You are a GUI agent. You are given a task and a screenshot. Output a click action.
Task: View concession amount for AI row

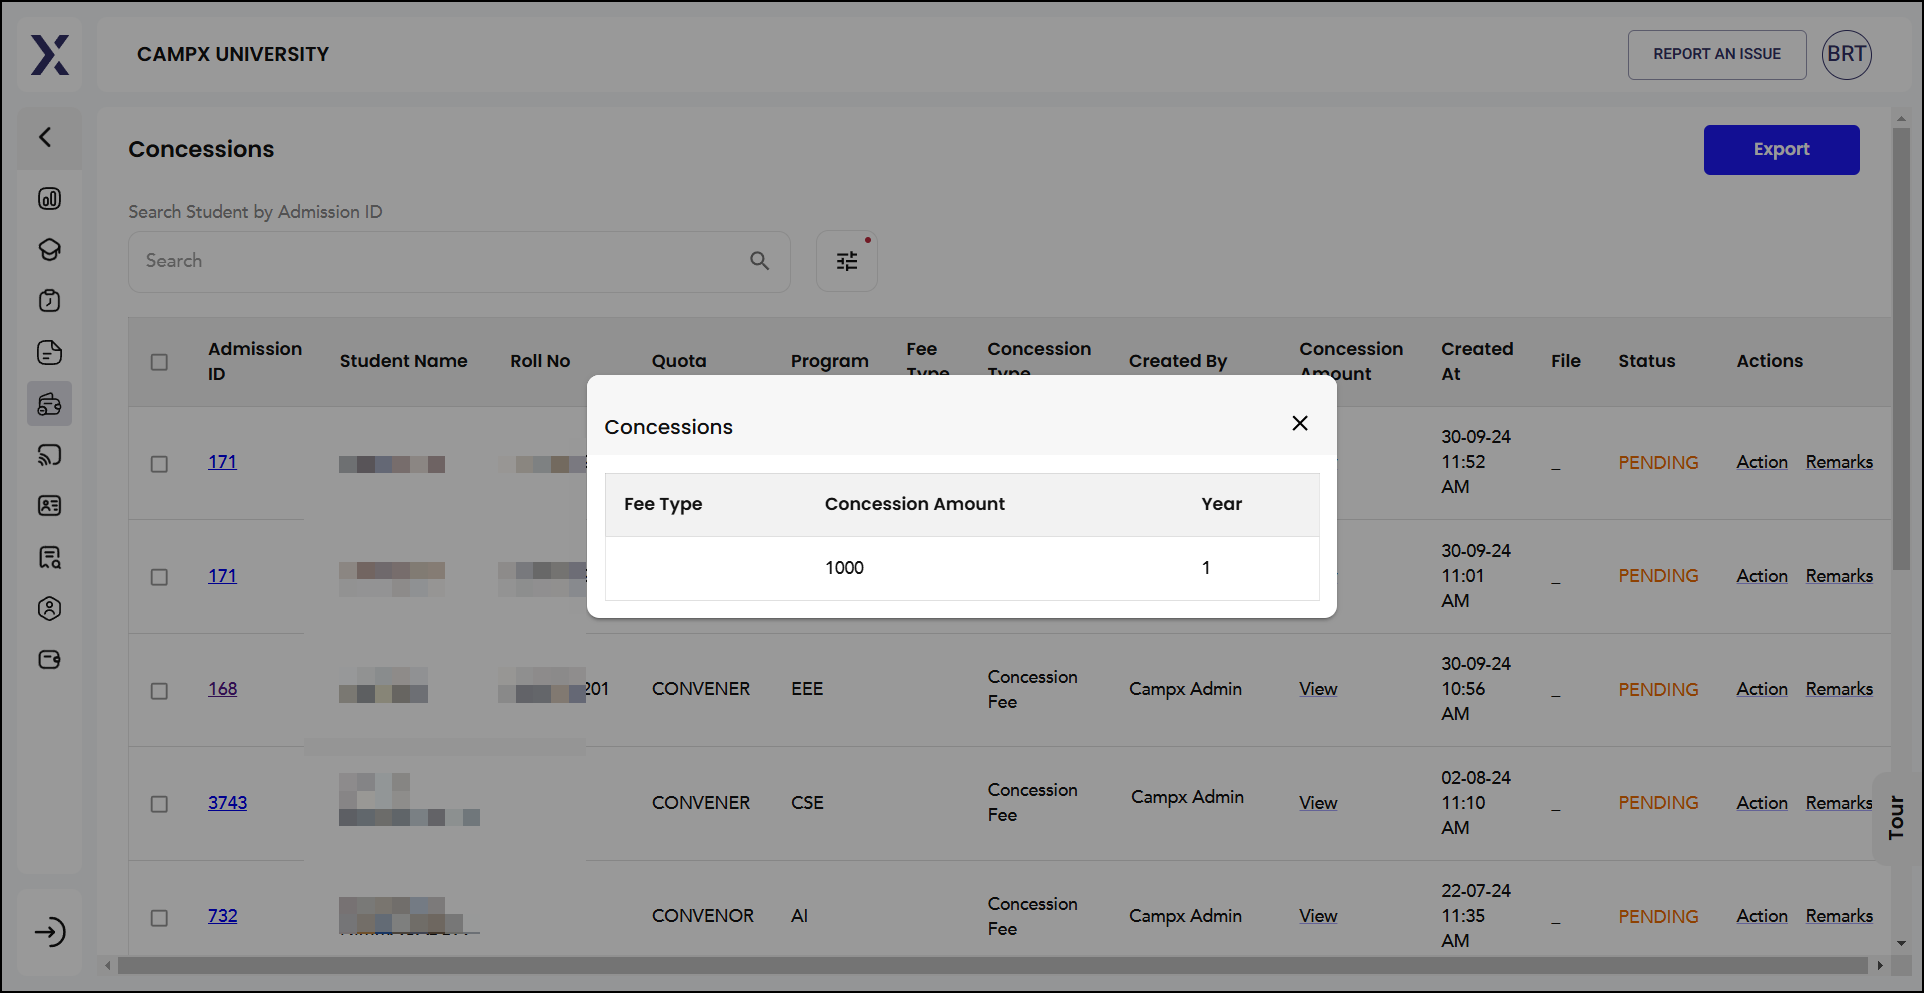(1318, 916)
